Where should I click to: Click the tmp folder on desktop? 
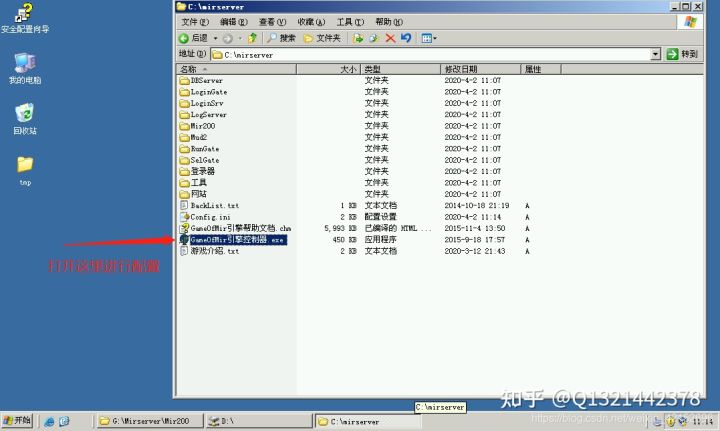(x=25, y=168)
